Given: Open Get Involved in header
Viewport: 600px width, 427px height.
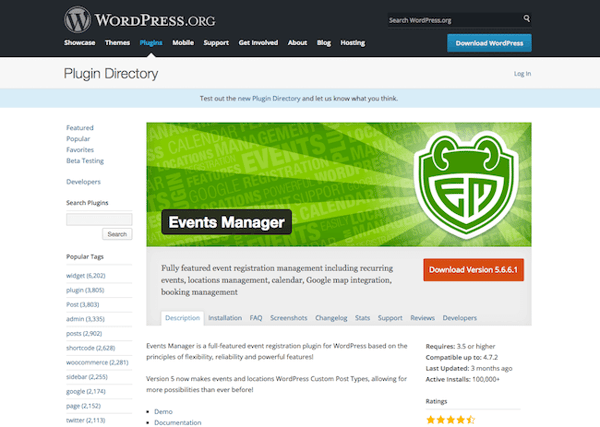Looking at the screenshot, I should pos(258,42).
